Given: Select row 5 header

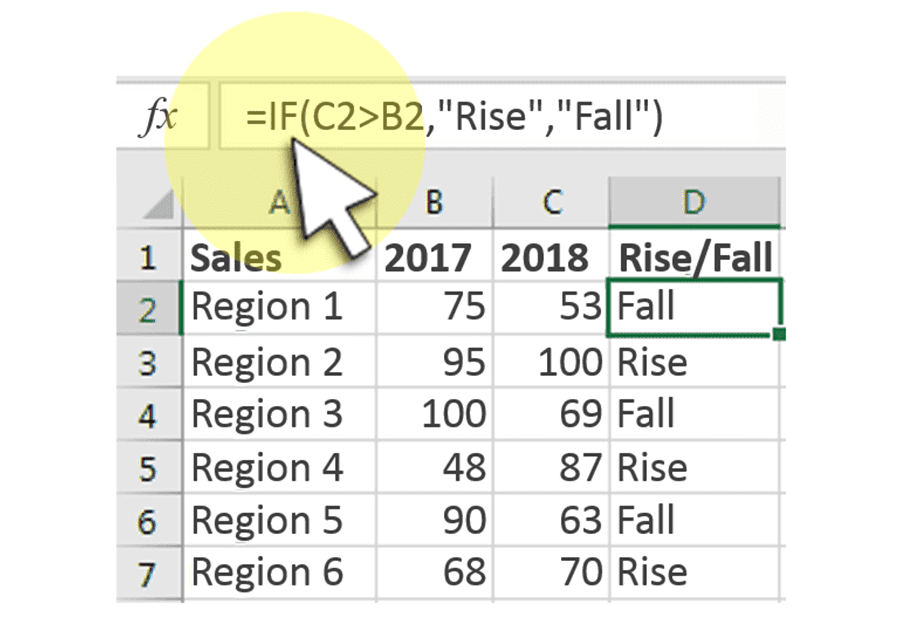Looking at the screenshot, I should coord(148,468).
